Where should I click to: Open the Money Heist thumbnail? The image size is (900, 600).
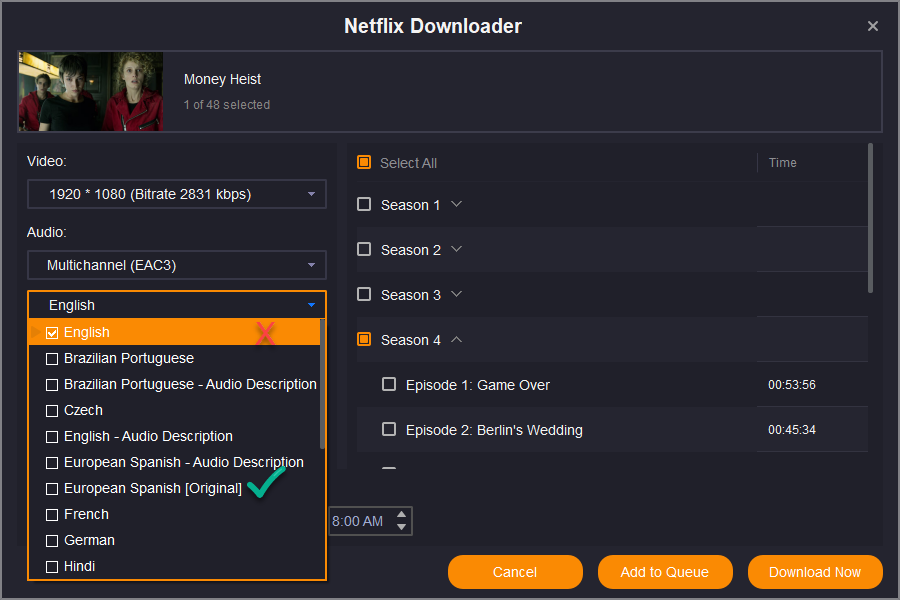91,92
